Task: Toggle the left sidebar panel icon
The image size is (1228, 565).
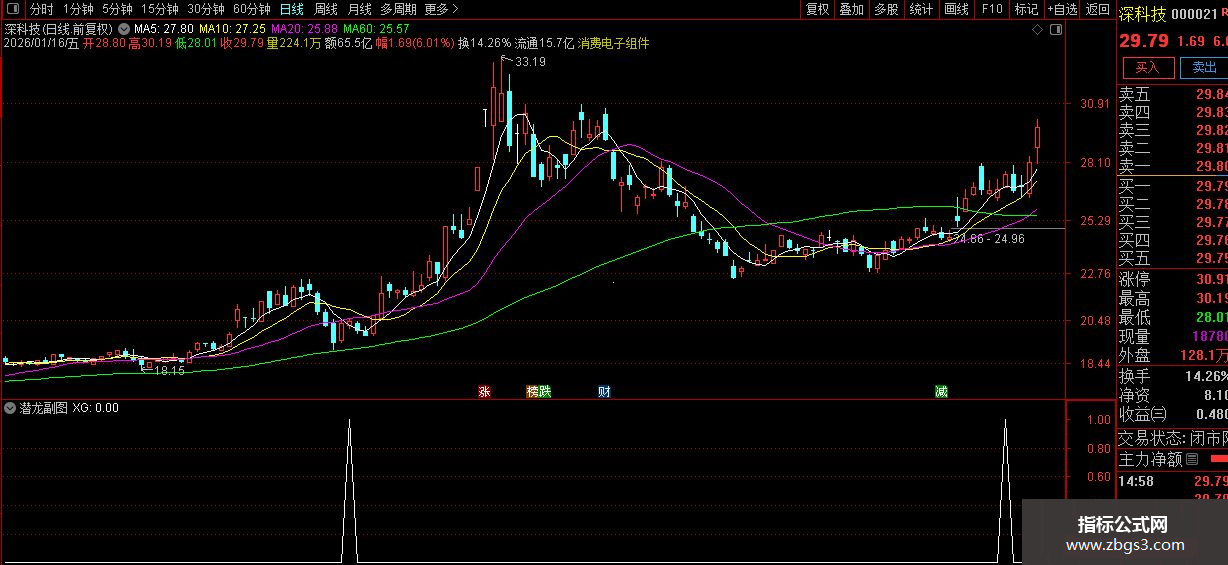Action: [x=12, y=9]
